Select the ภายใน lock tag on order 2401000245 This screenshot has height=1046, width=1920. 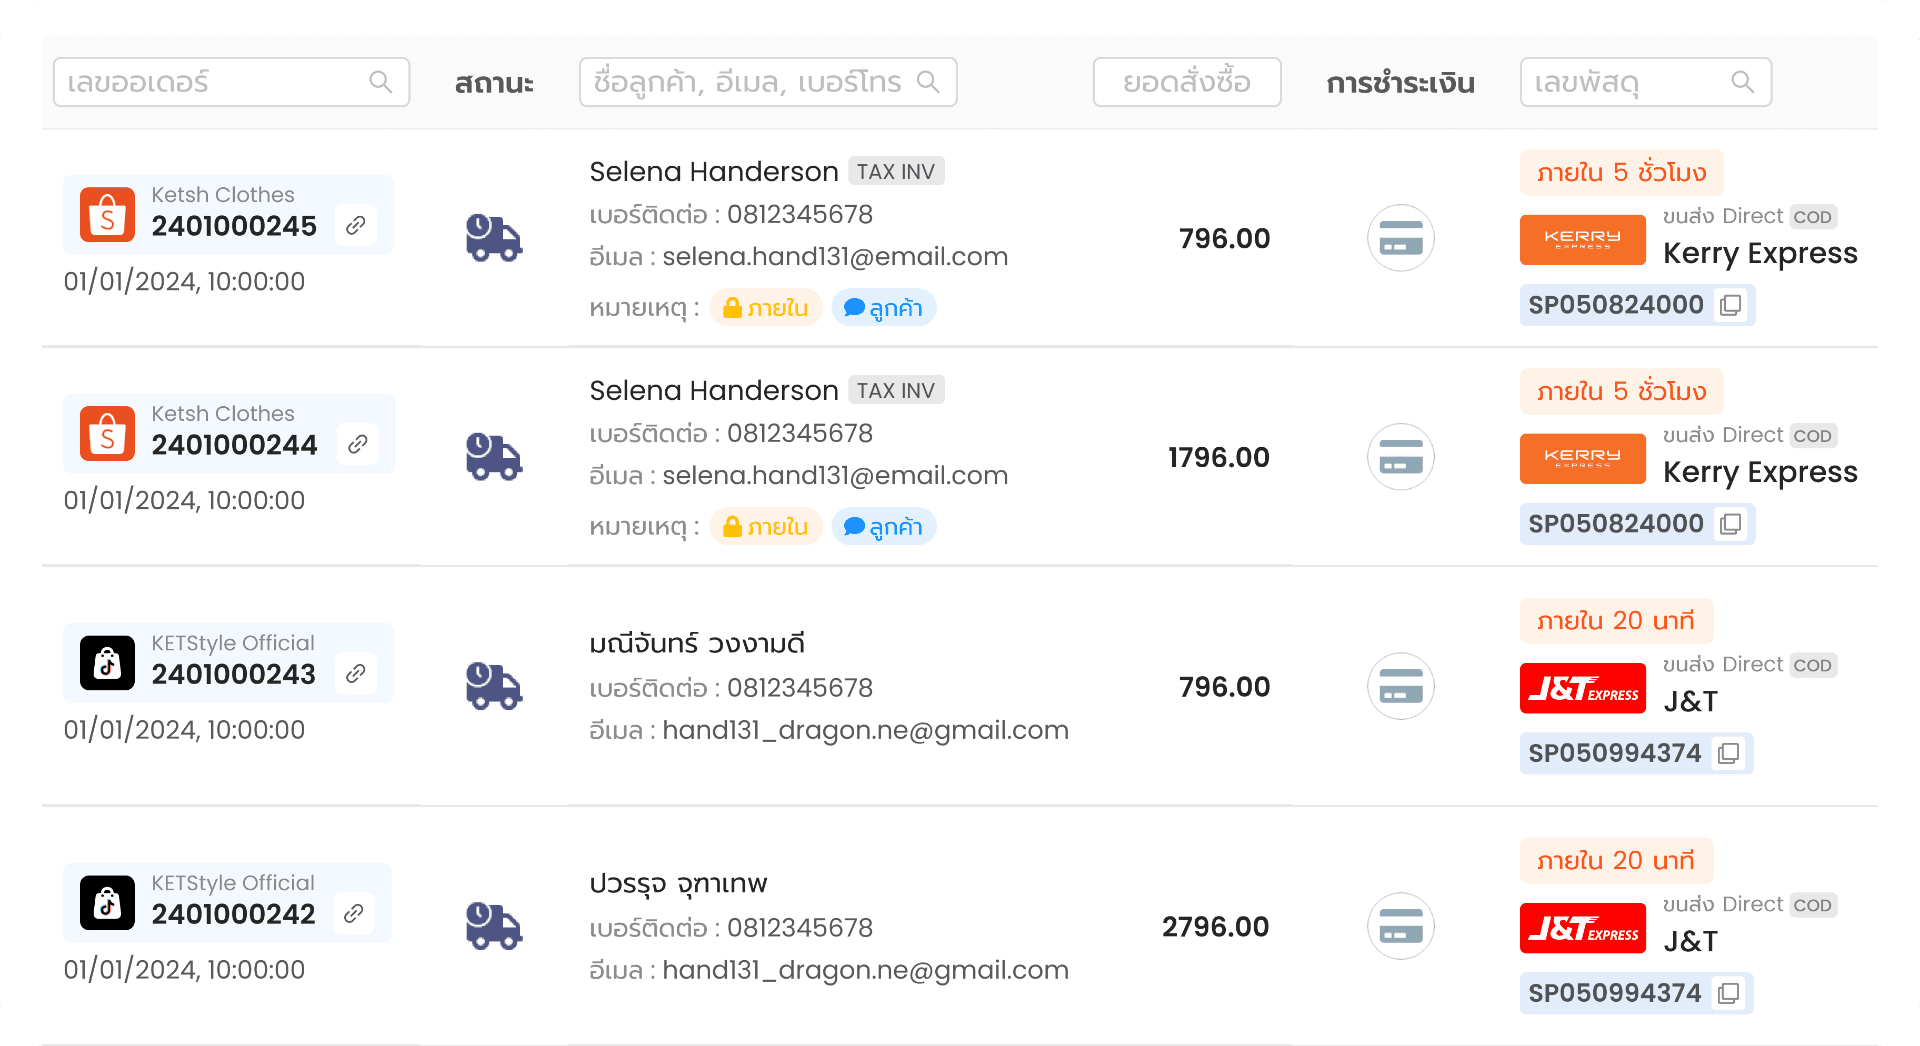point(766,307)
